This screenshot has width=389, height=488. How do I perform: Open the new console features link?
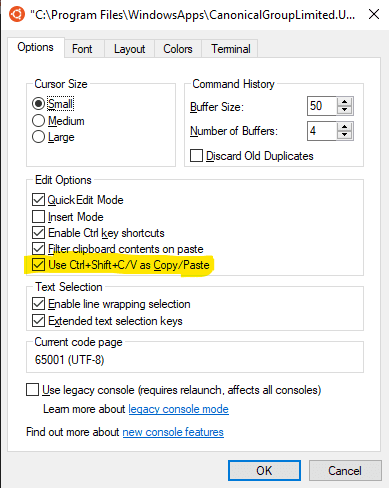pos(173,432)
